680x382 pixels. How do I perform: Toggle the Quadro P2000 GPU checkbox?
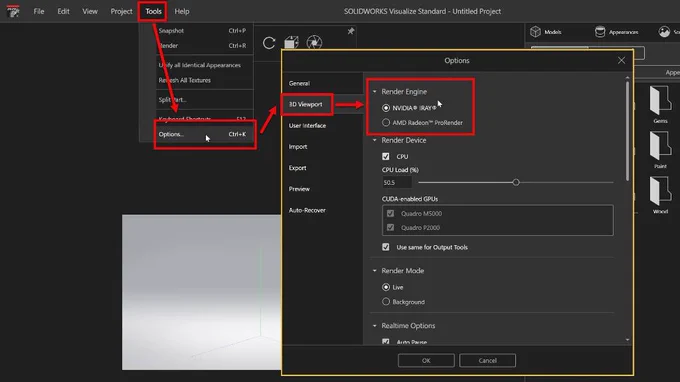coord(390,227)
